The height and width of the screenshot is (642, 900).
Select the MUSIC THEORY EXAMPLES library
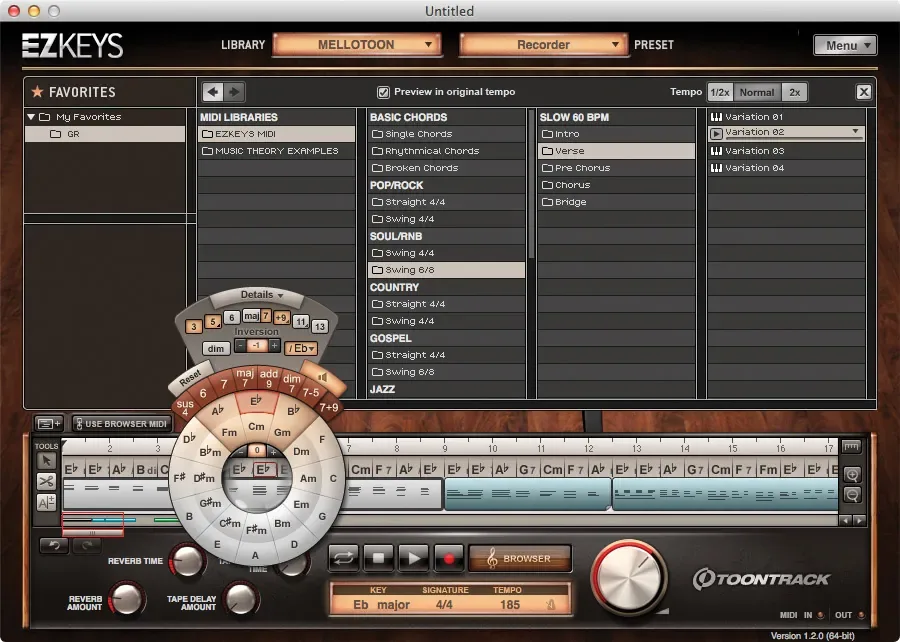pyautogui.click(x=276, y=151)
